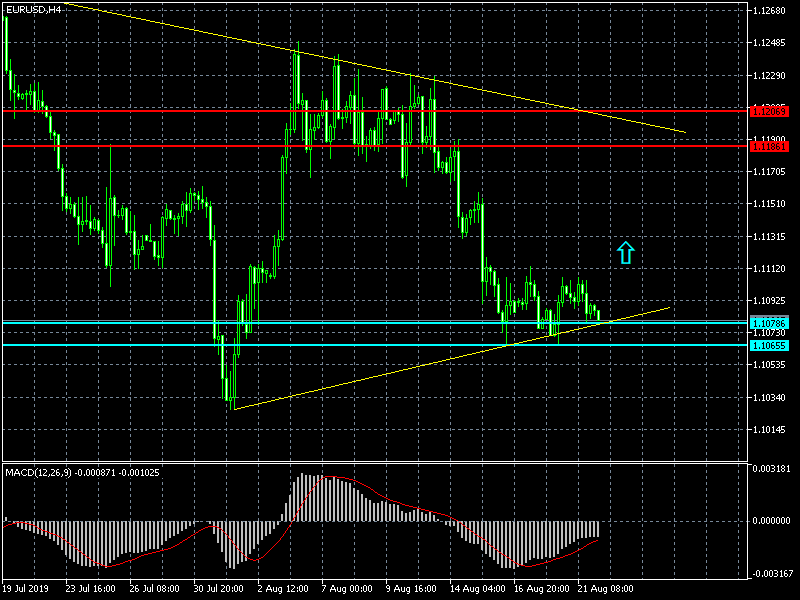
Task: Click the EURUSD,H4 chart title
Action: (32, 9)
